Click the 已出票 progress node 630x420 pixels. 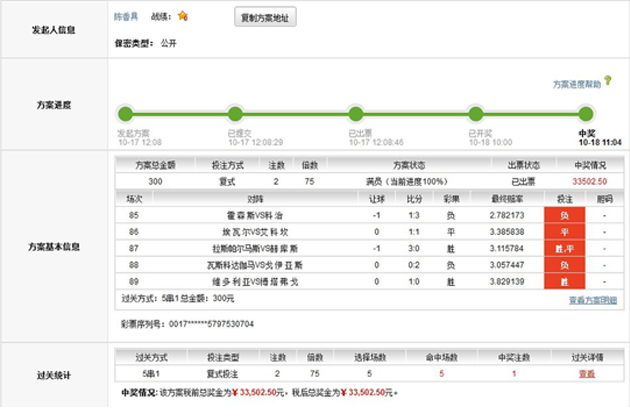pos(355,113)
